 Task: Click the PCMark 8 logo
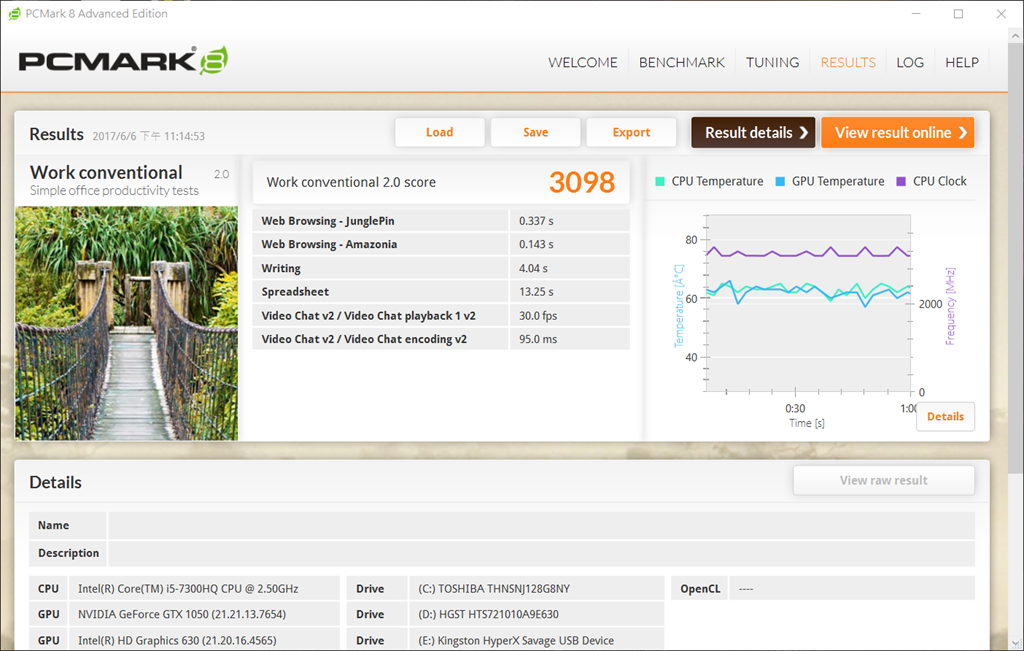click(x=123, y=61)
